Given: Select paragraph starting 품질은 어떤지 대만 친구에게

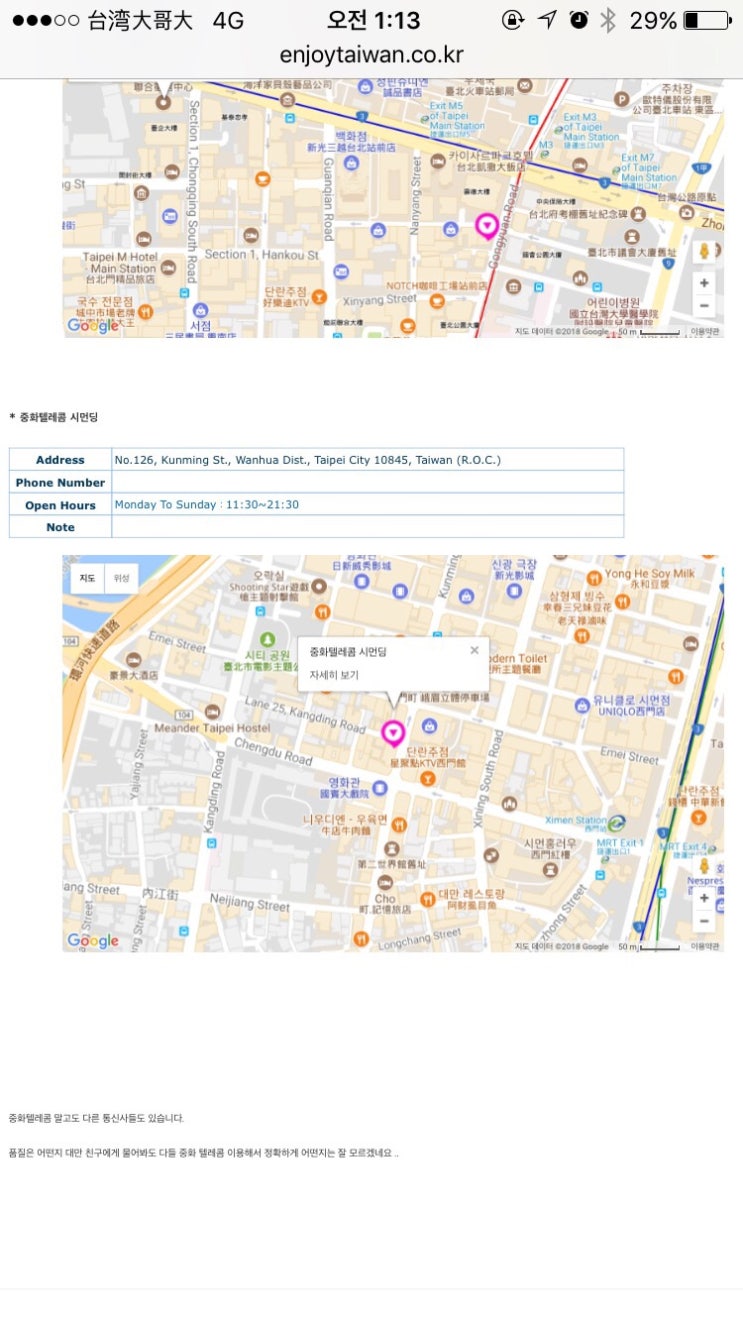Looking at the screenshot, I should pyautogui.click(x=204, y=1153).
